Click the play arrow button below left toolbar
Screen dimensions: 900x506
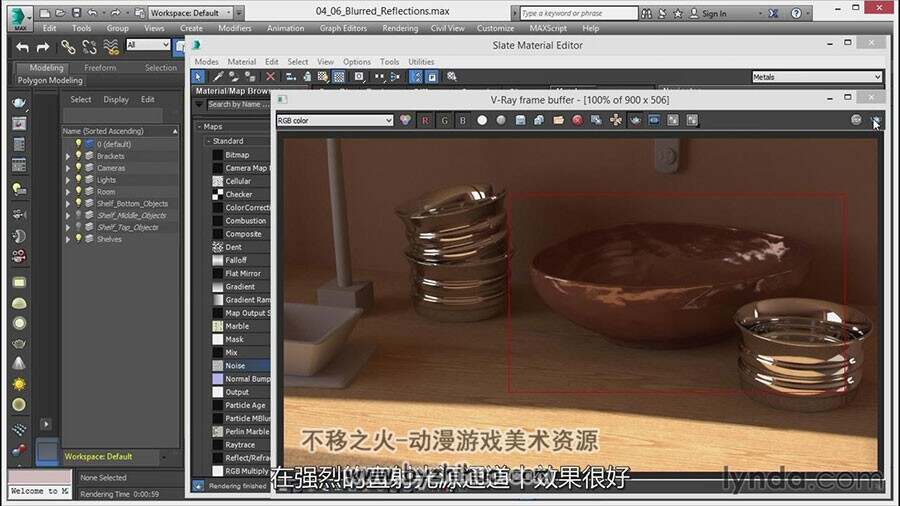46,424
